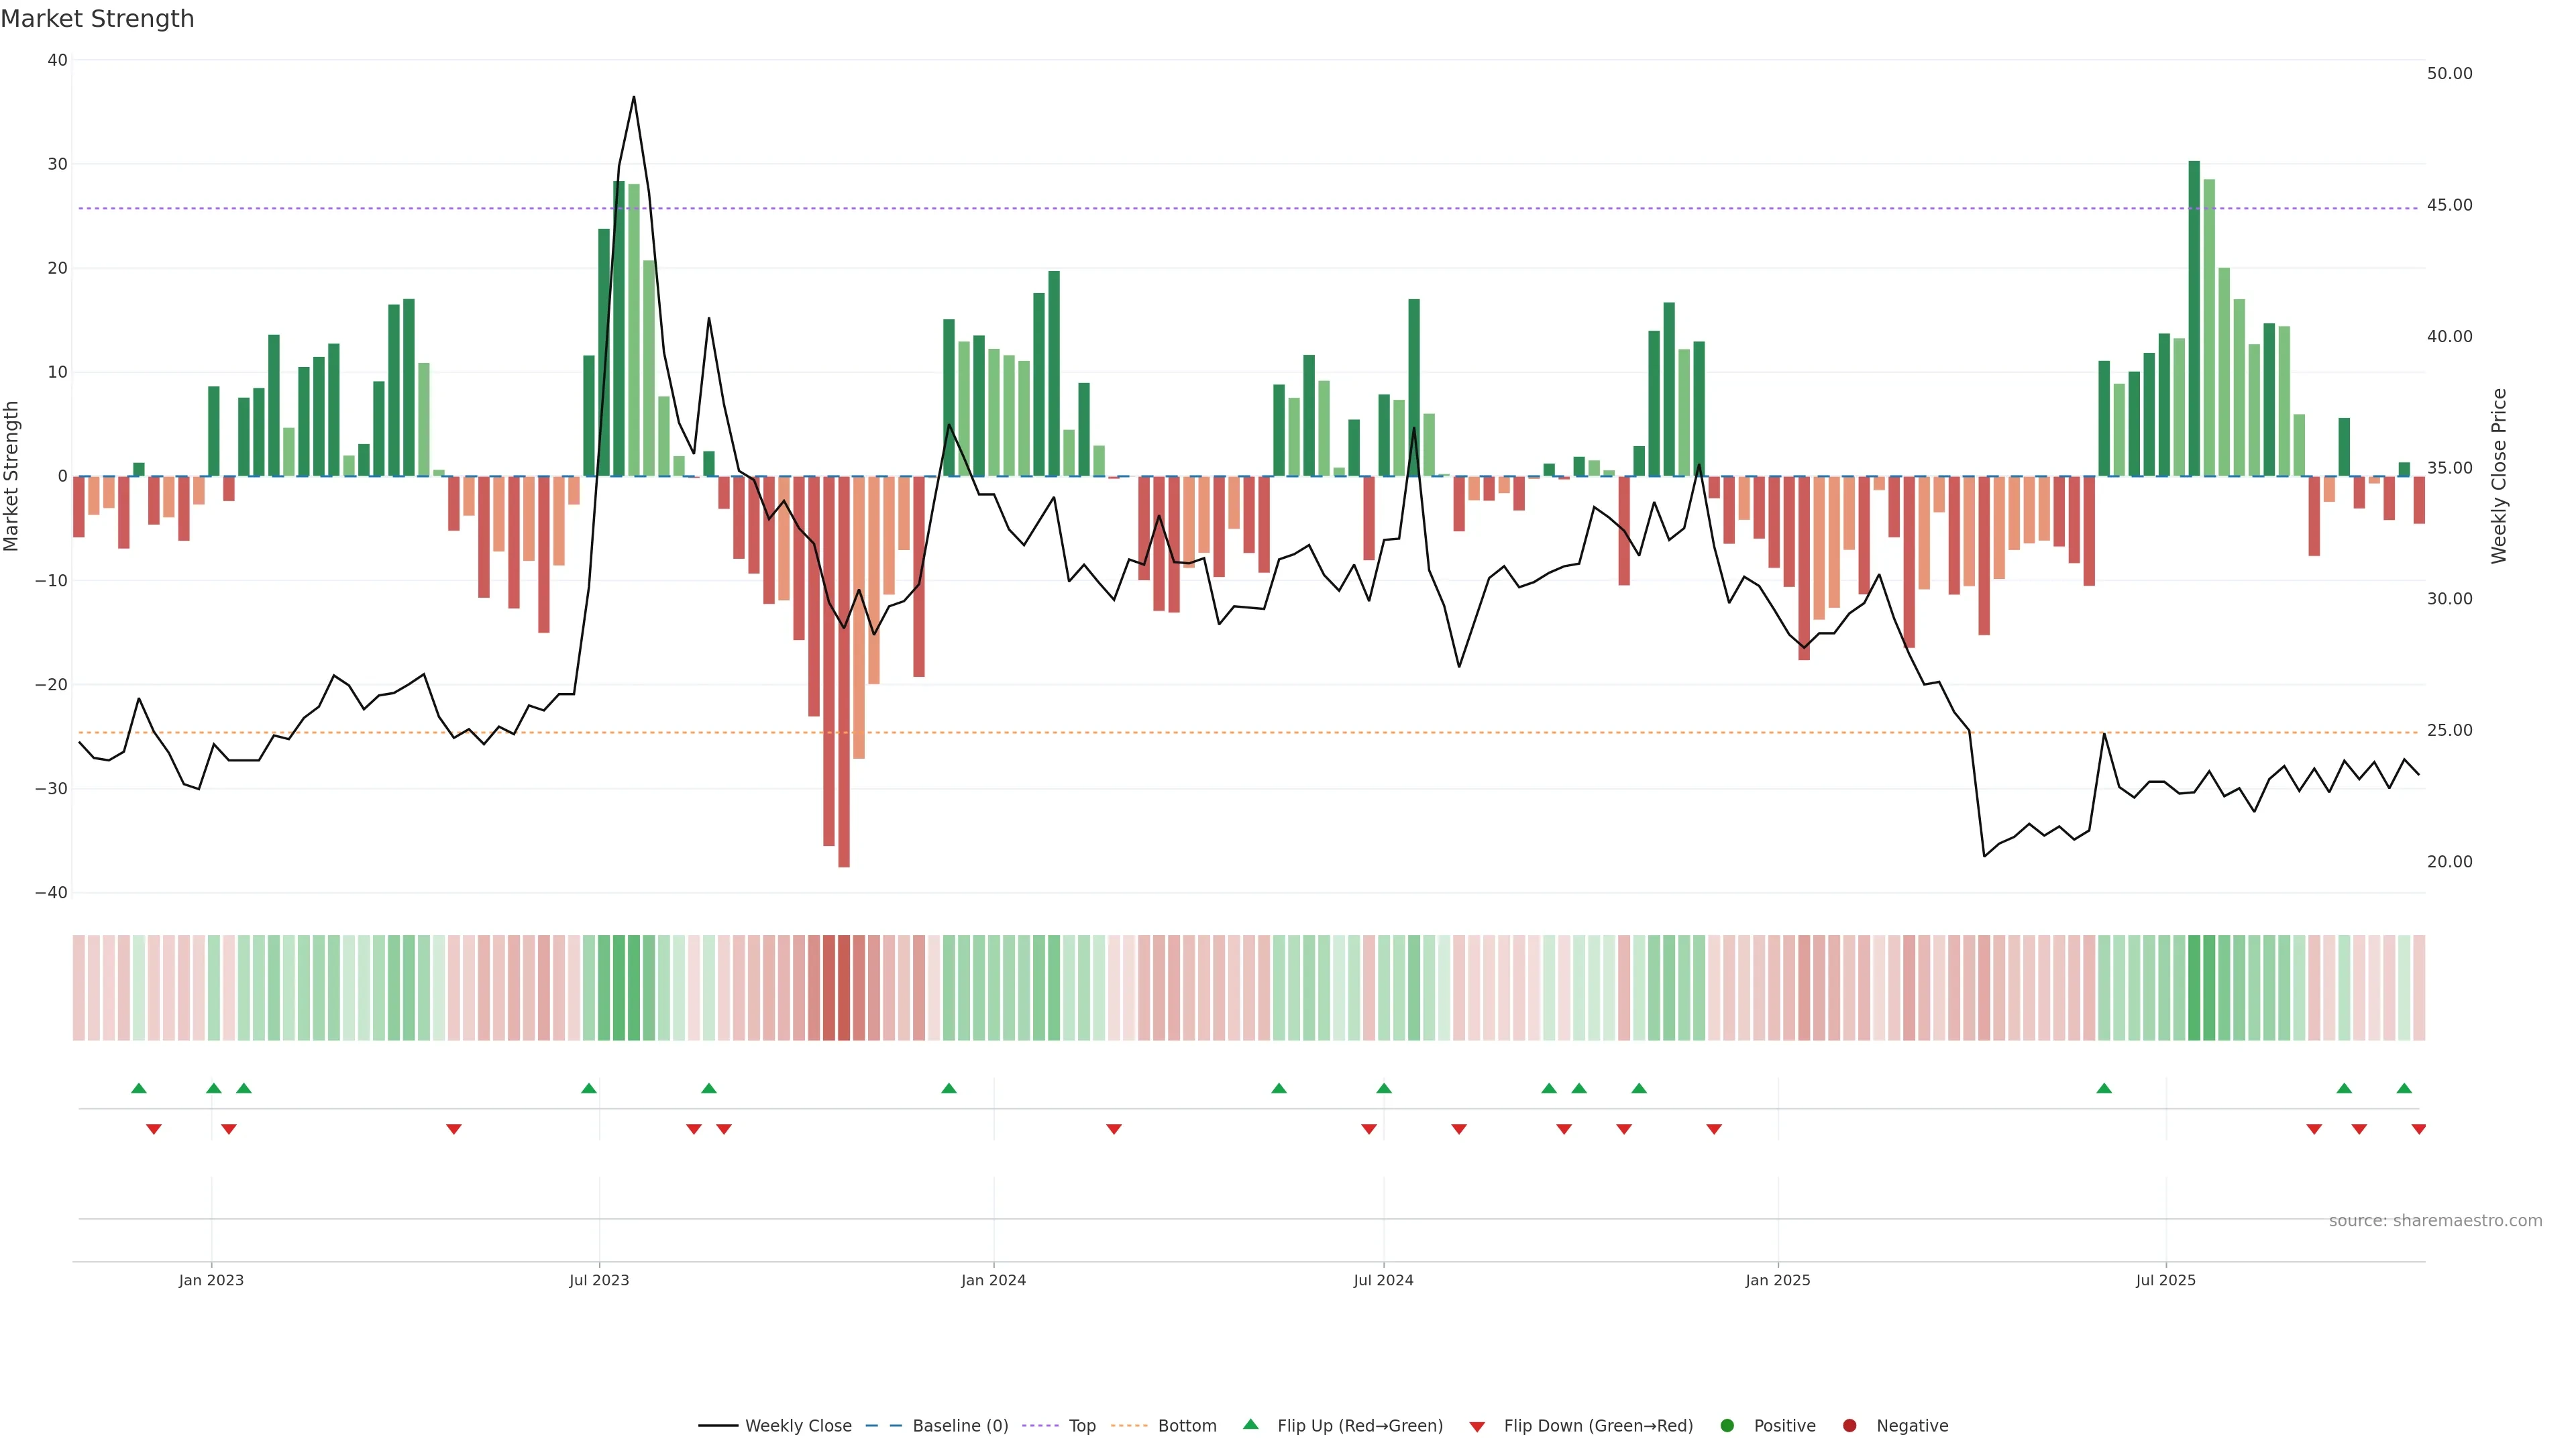Screen dimensions: 2576x1449
Task: Click the green triangle icon in the legend
Action: point(1250,1424)
